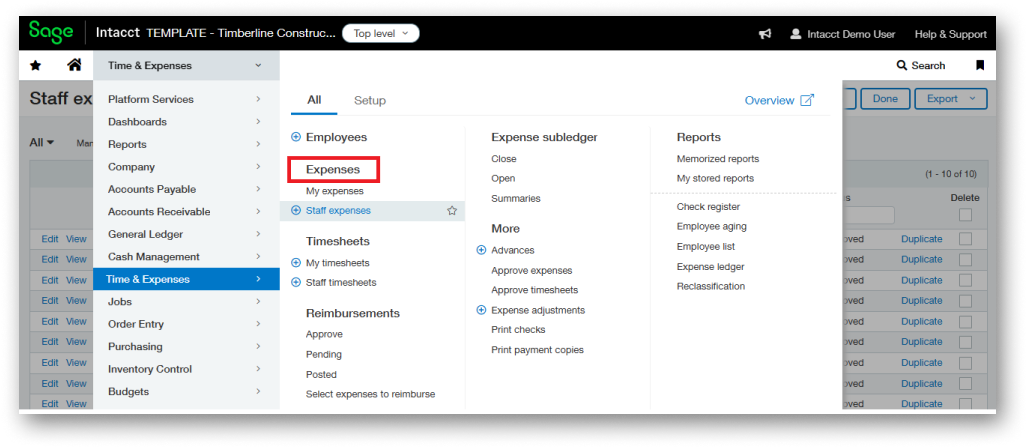Open Check register report

(708, 206)
